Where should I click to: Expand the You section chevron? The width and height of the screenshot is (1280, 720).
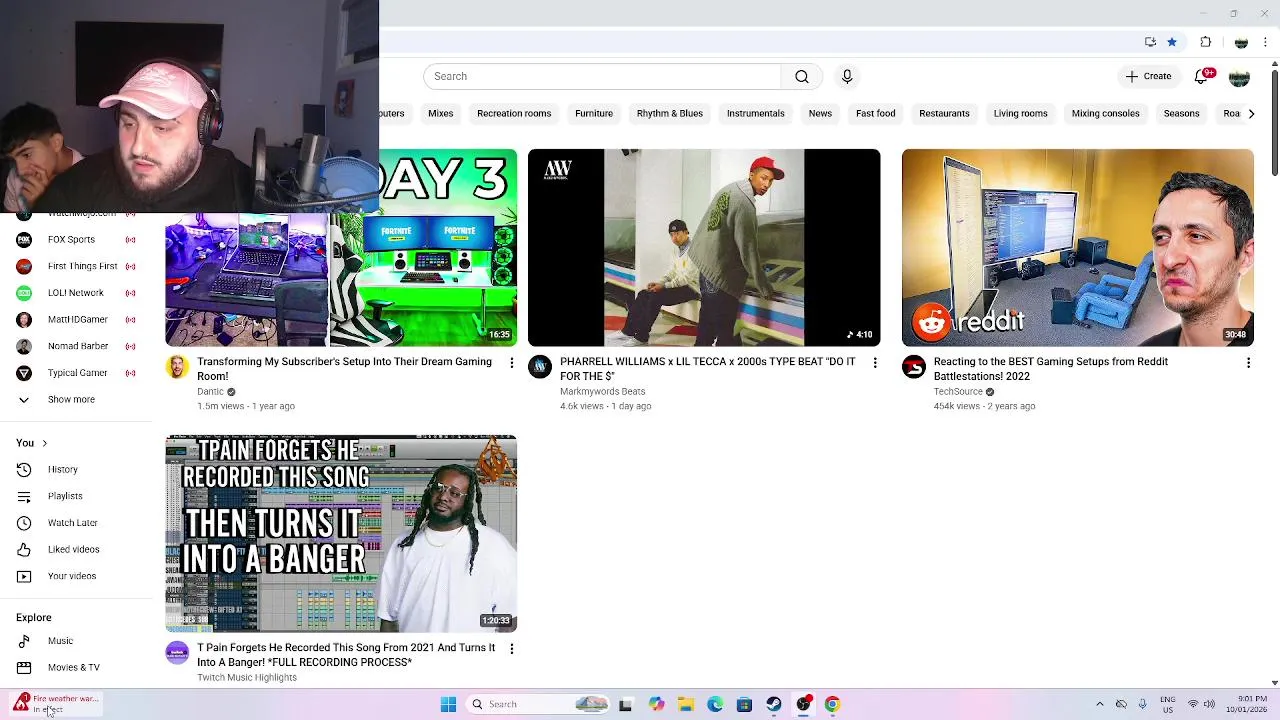(44, 443)
